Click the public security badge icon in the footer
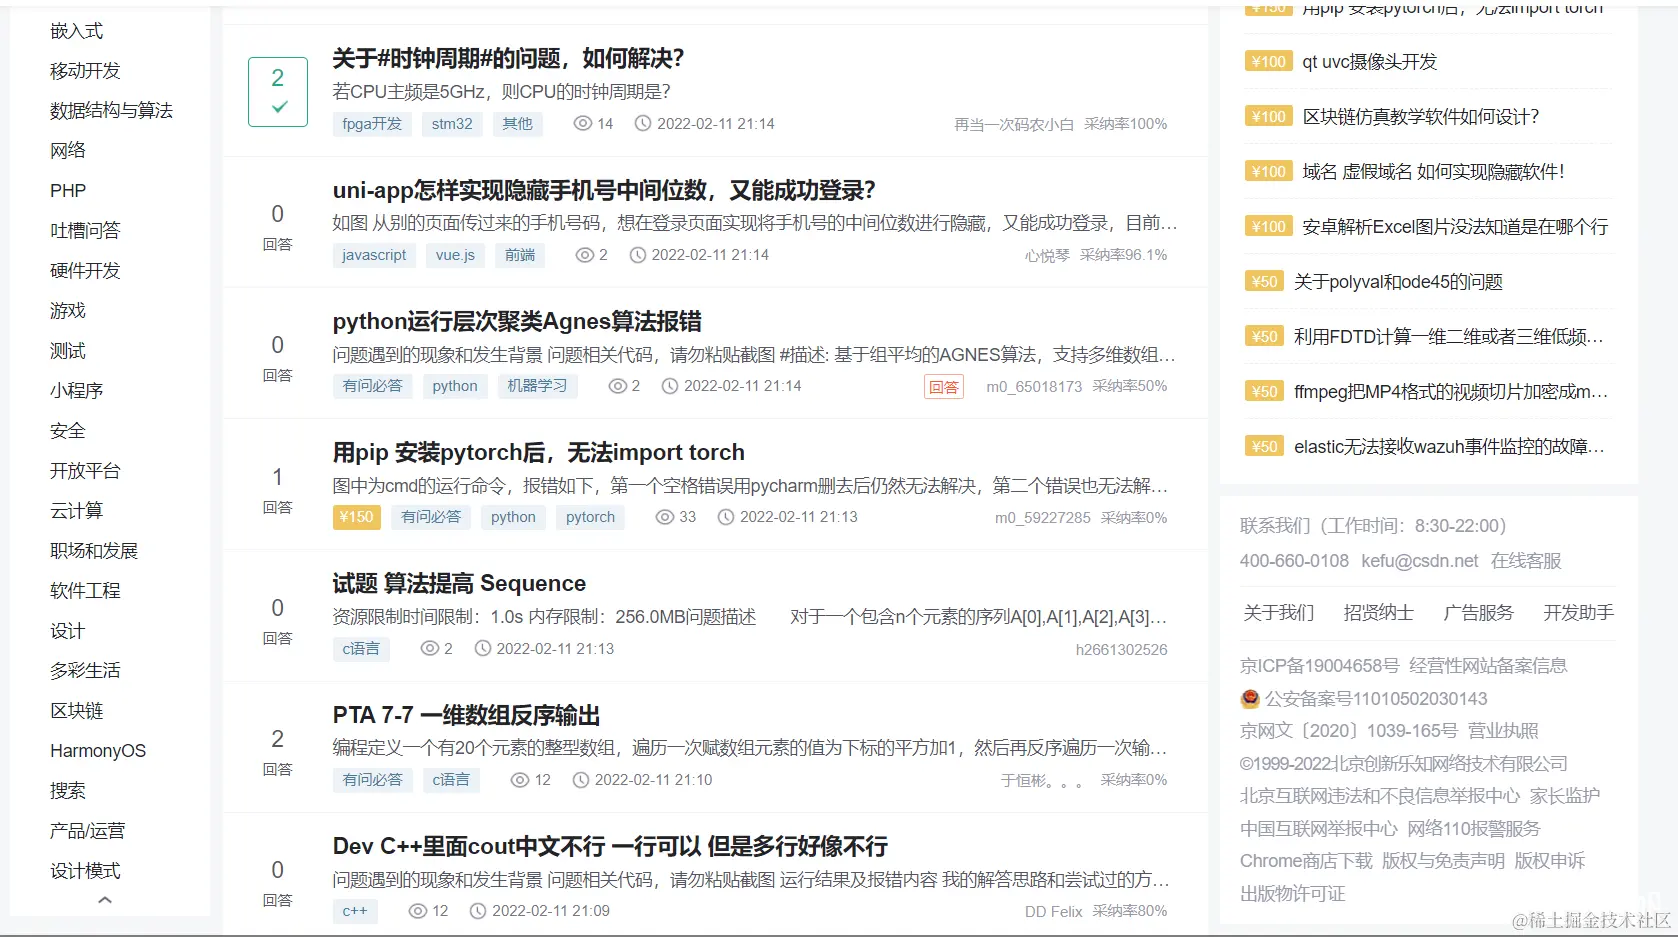 coord(1249,699)
